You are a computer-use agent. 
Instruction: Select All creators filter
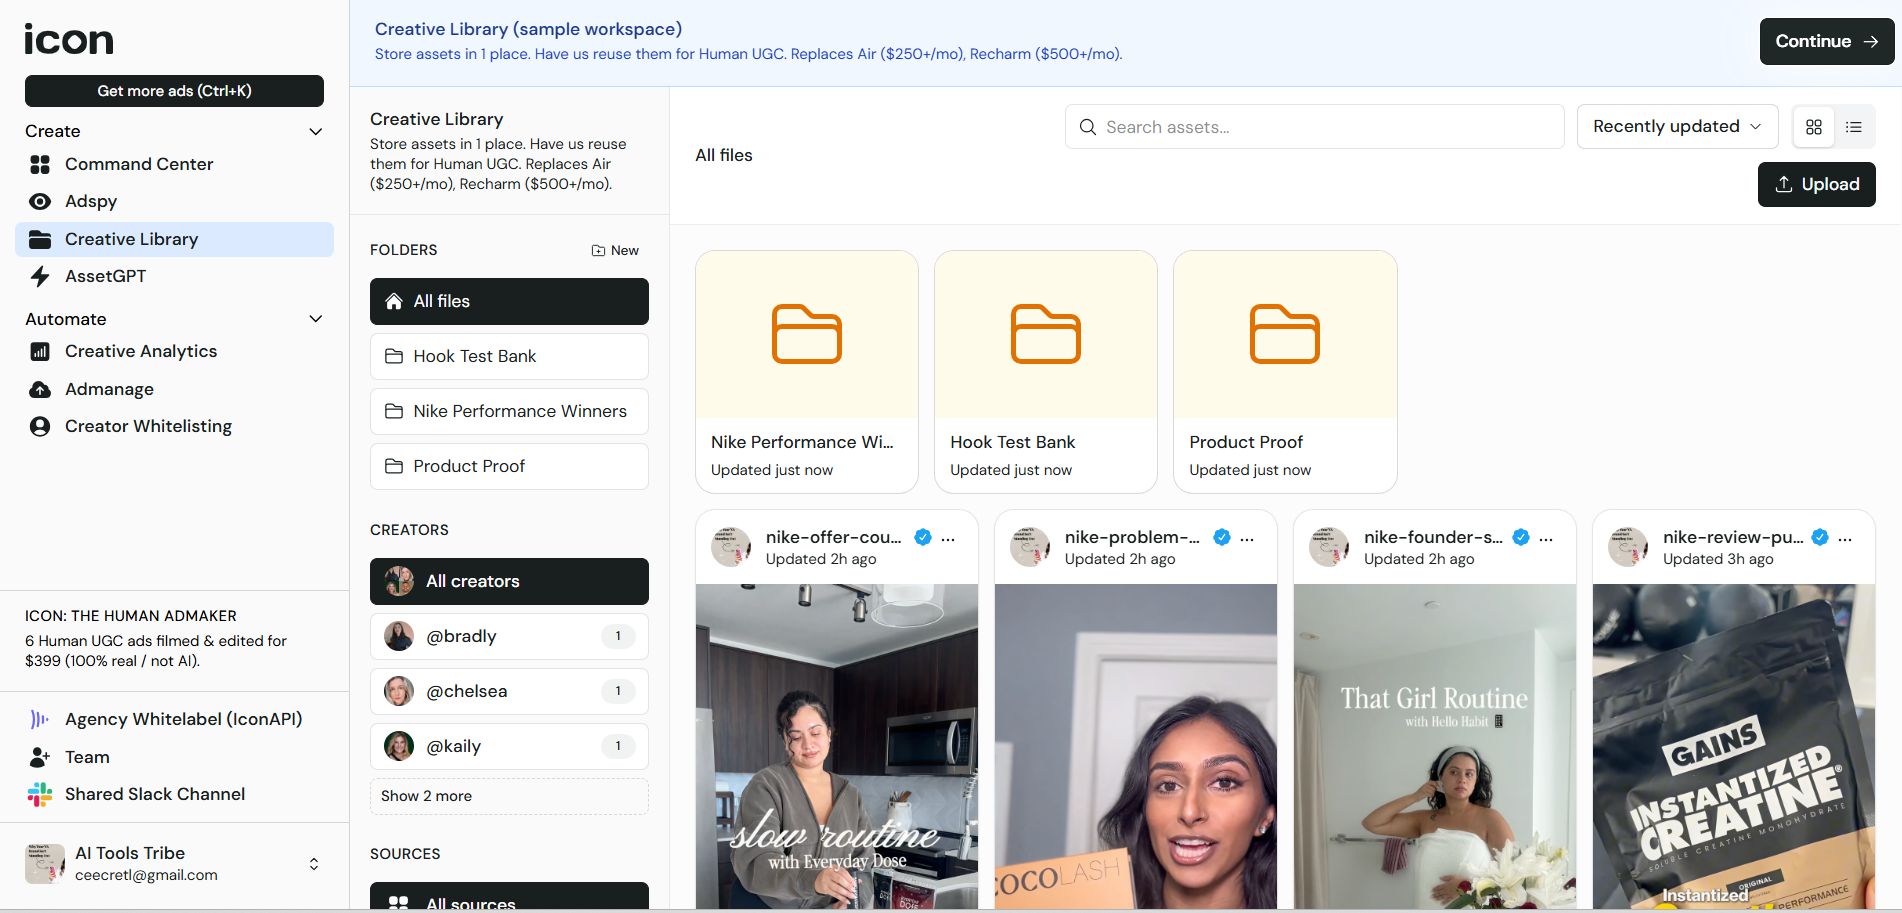509,581
